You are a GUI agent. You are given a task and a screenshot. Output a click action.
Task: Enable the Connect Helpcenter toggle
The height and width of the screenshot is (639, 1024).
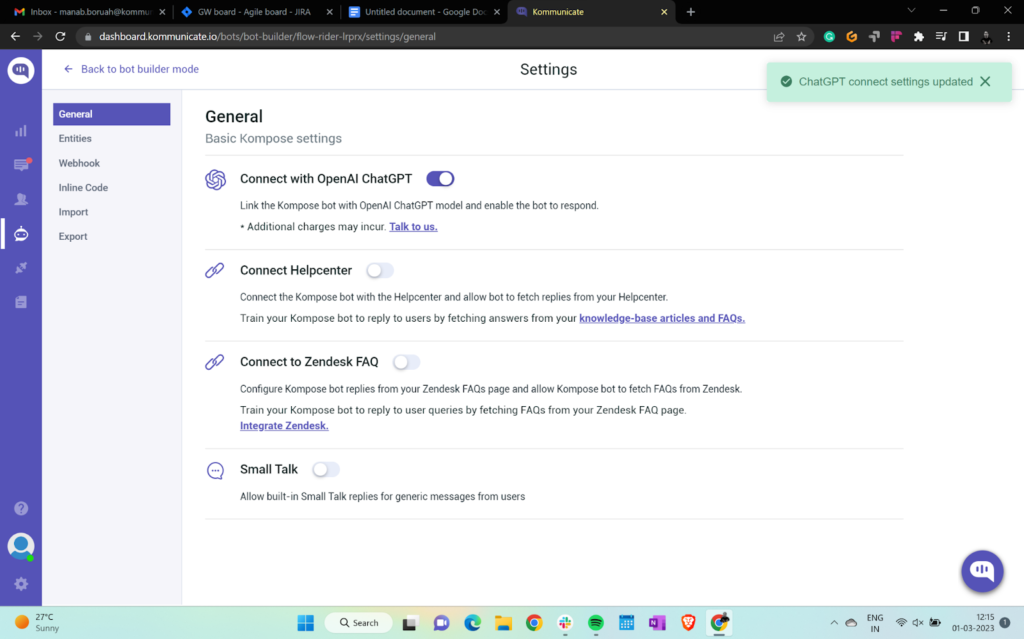click(379, 270)
